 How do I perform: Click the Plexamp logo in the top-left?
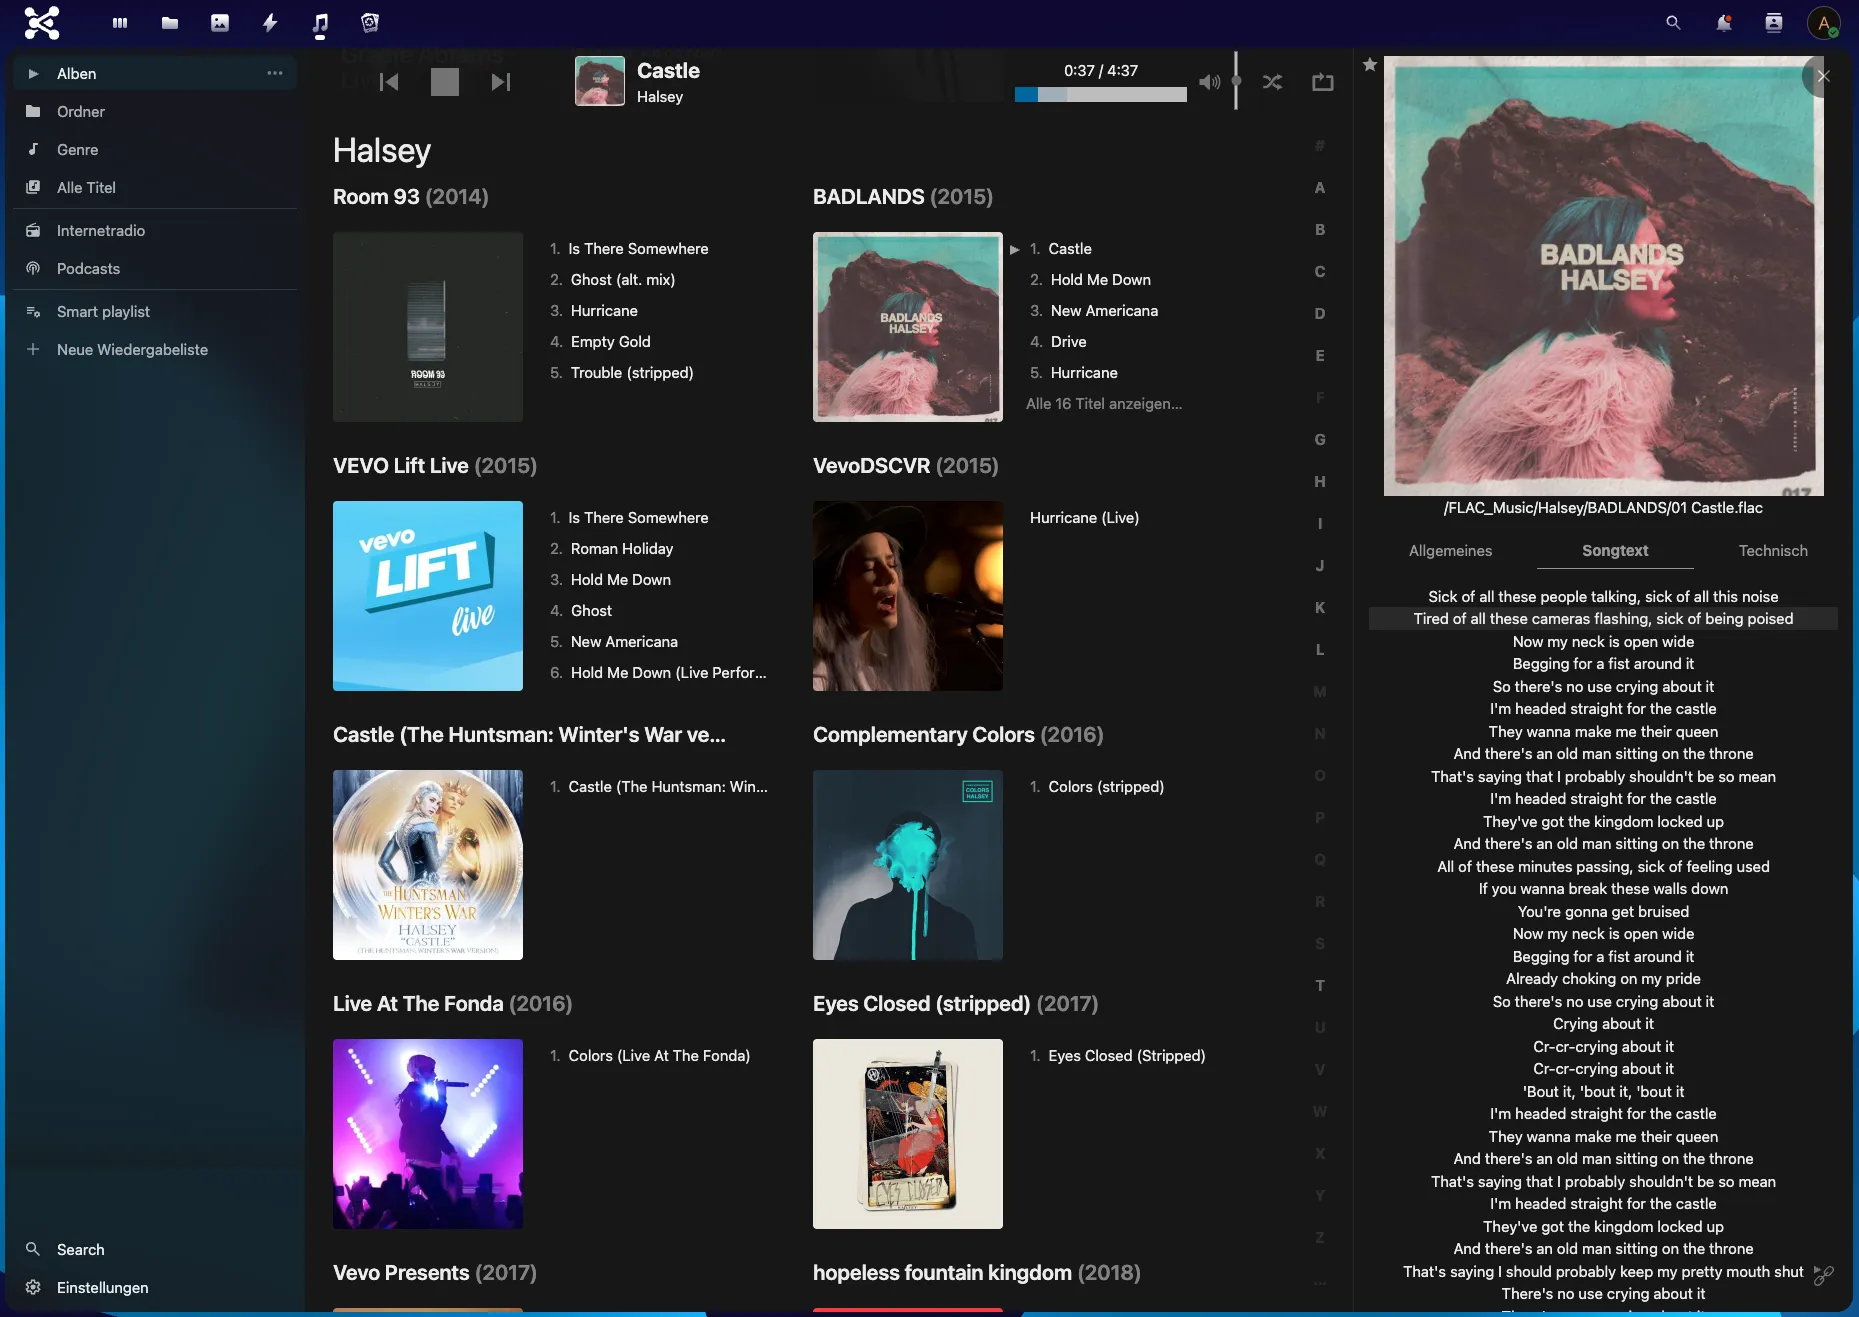(41, 22)
